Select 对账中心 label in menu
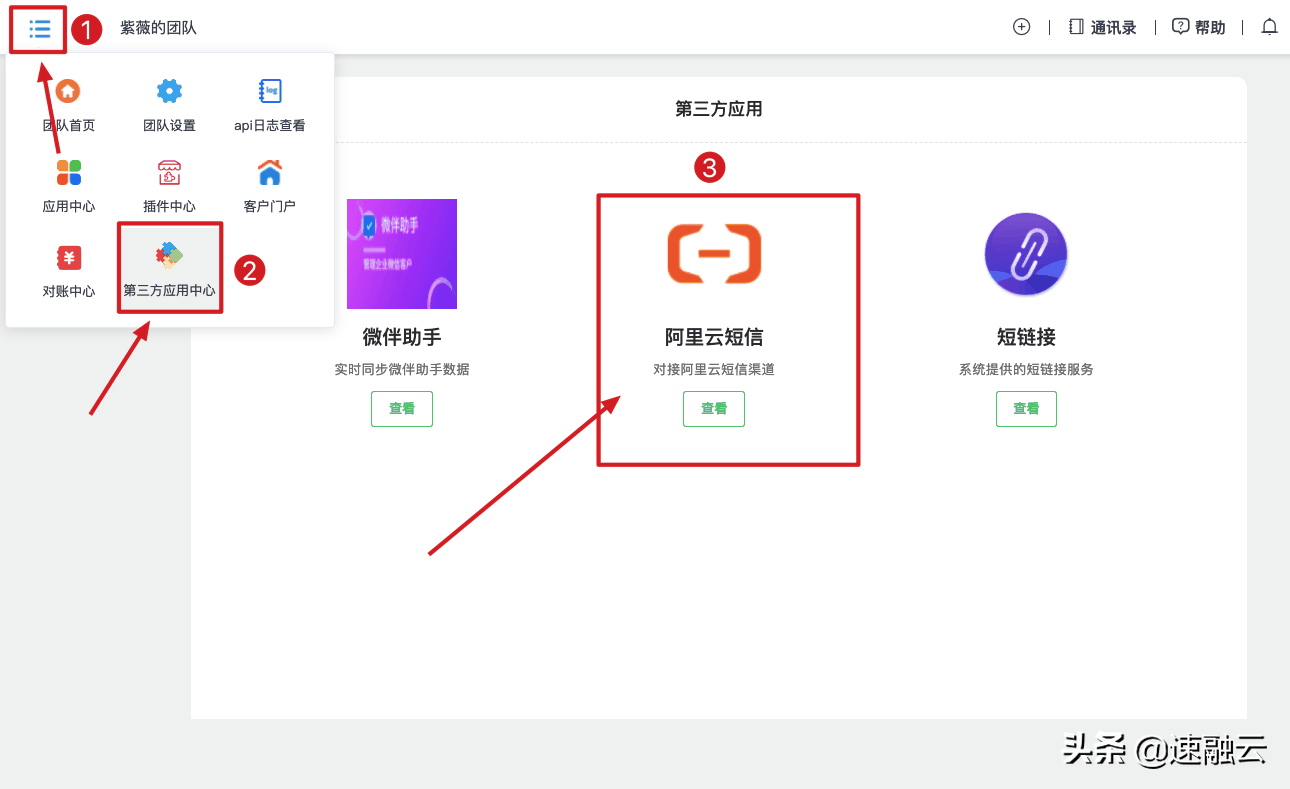1290x789 pixels. click(69, 292)
